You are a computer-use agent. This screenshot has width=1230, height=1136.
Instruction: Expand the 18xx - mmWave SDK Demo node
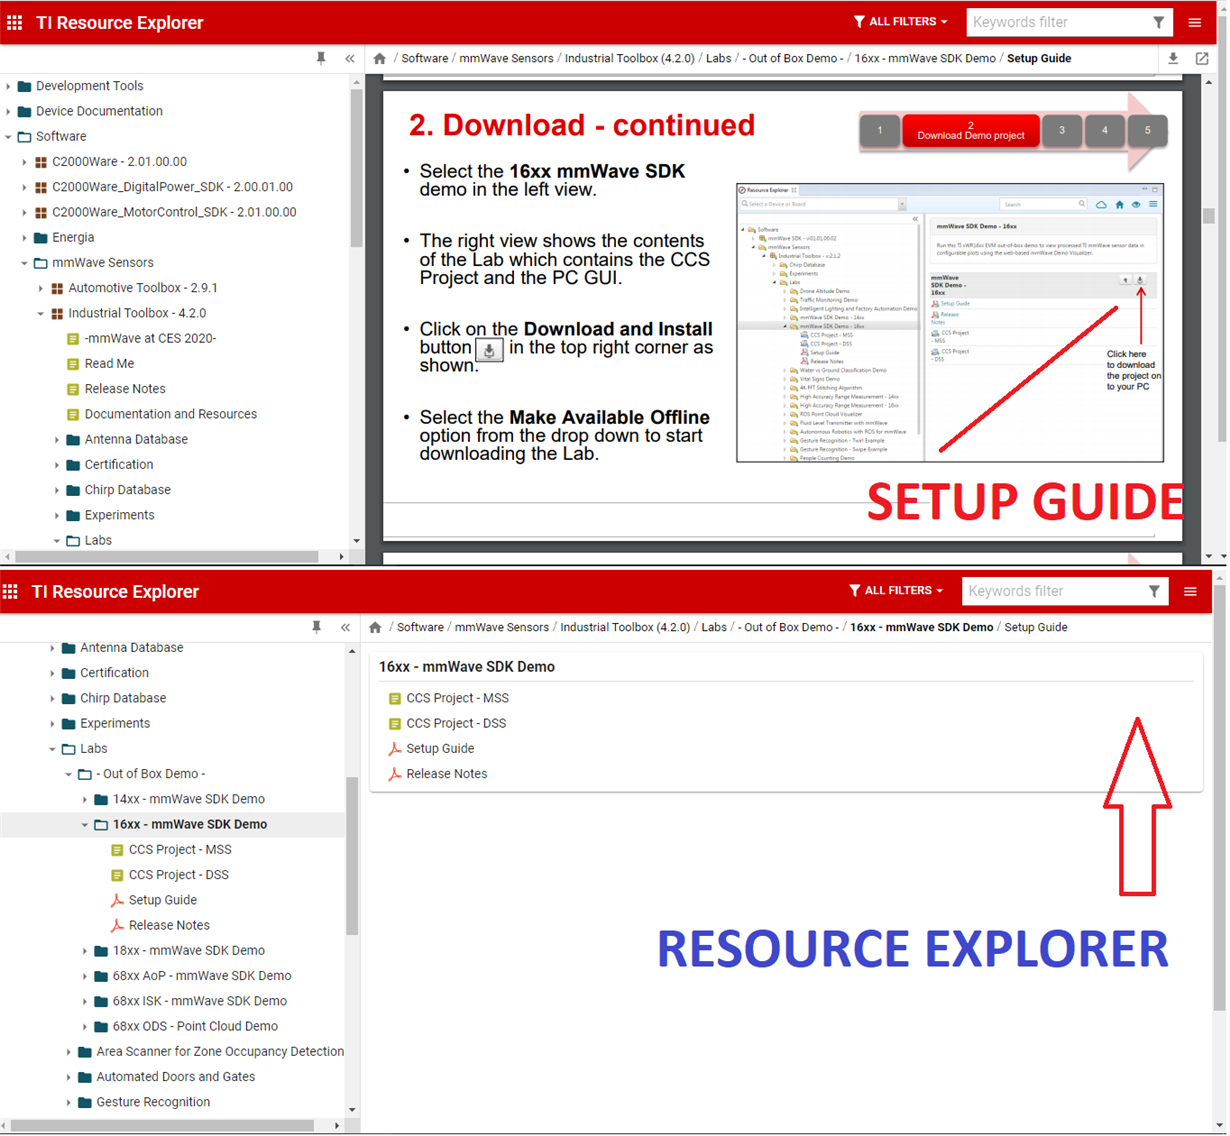[86, 950]
